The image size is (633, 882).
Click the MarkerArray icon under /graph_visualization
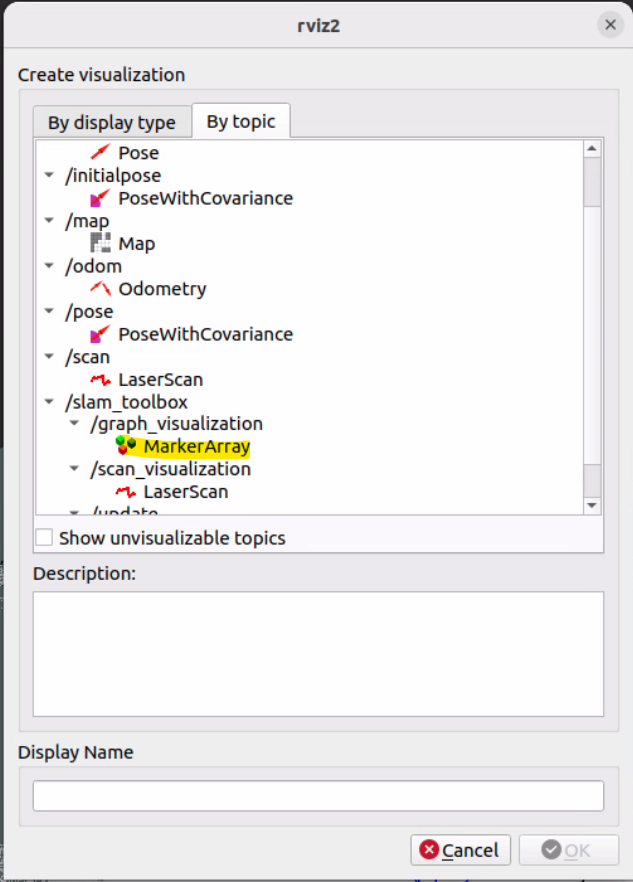[126, 446]
